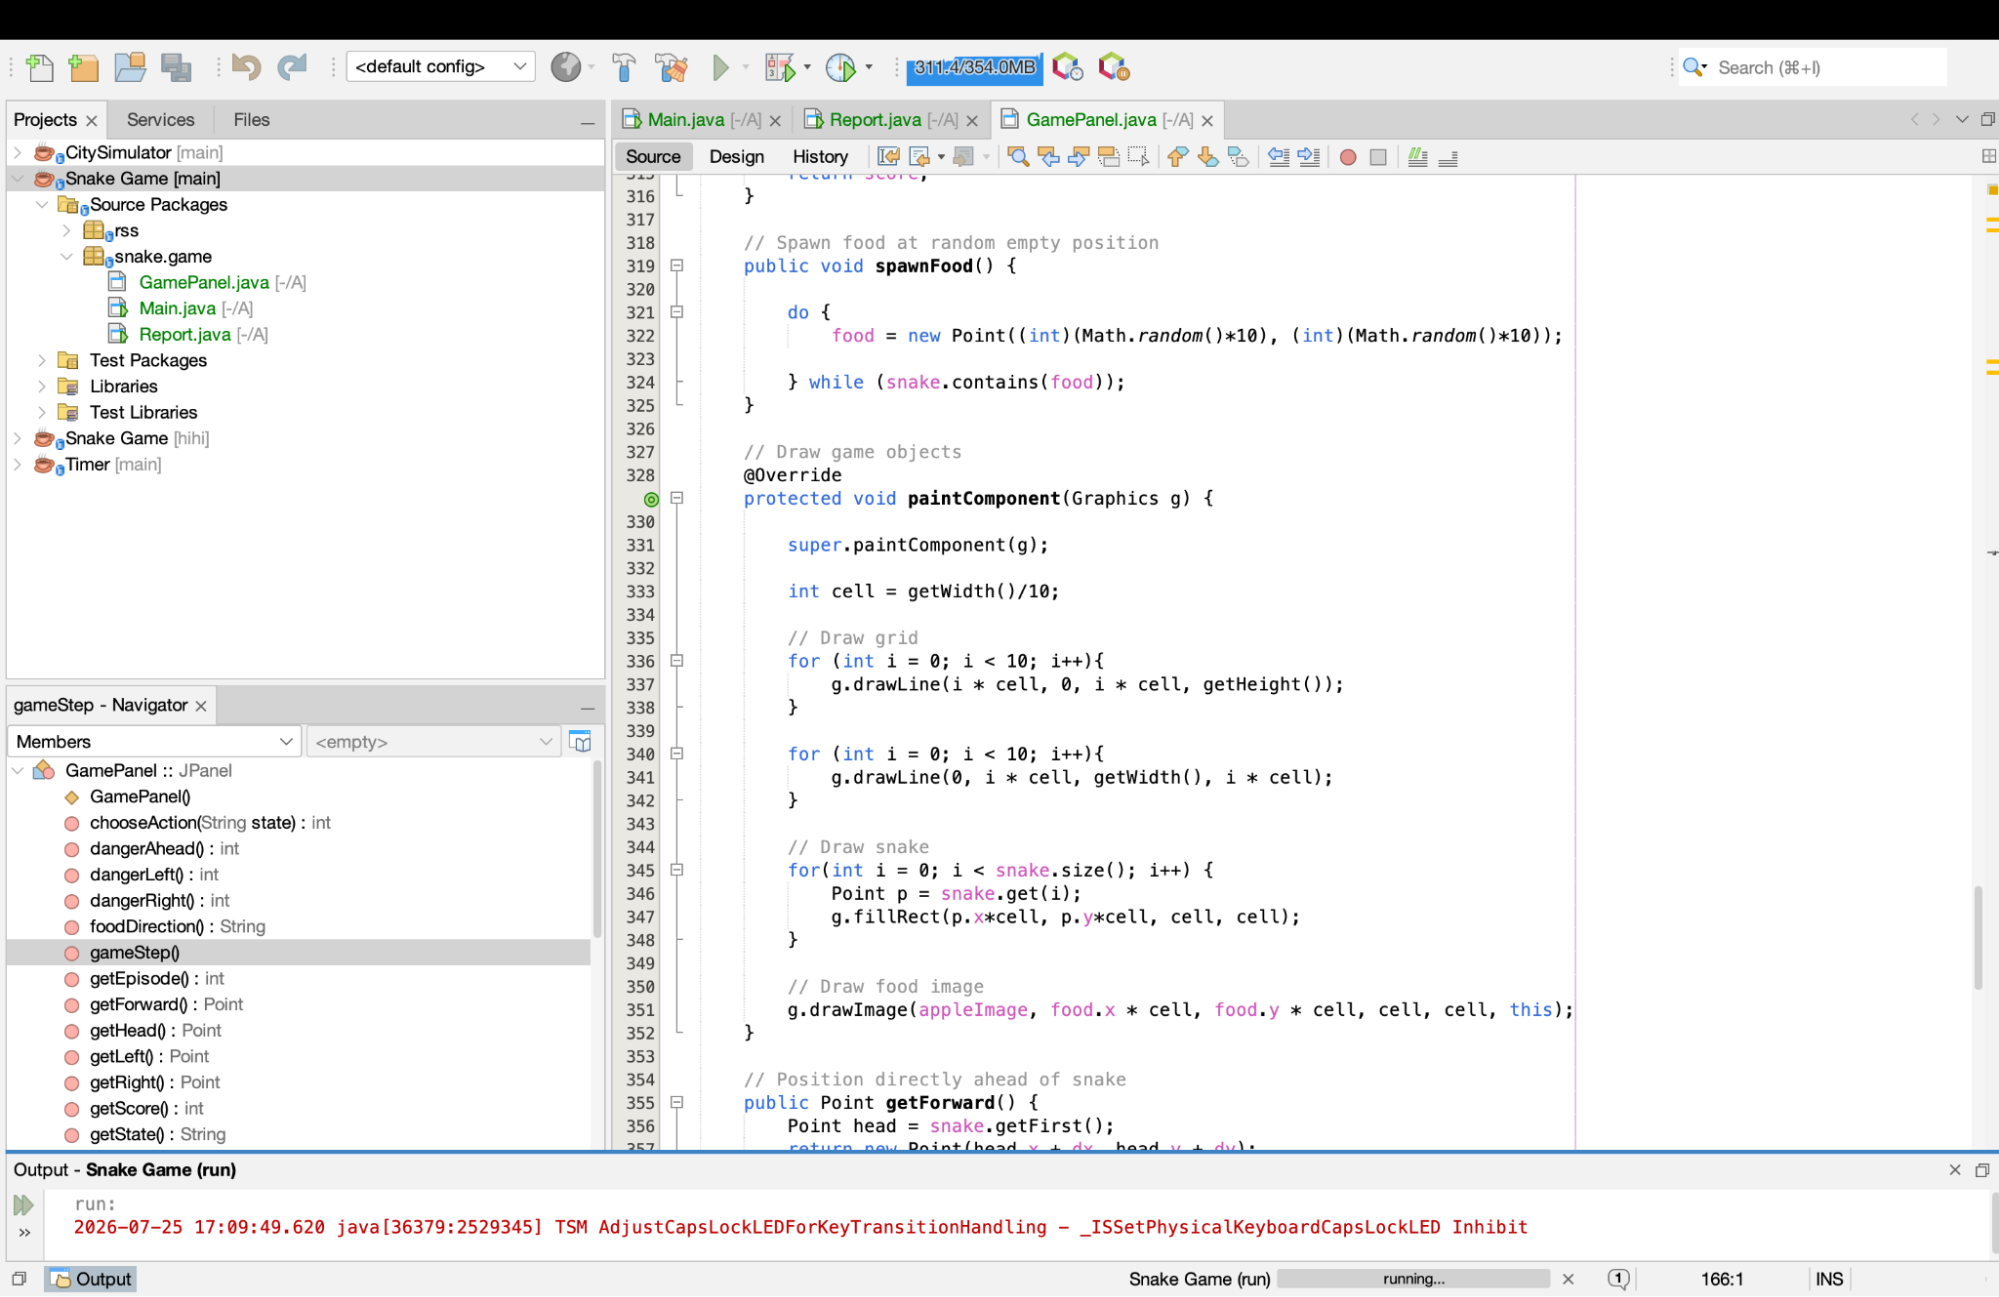
Task: Click the Save All icon
Action: tap(176, 67)
